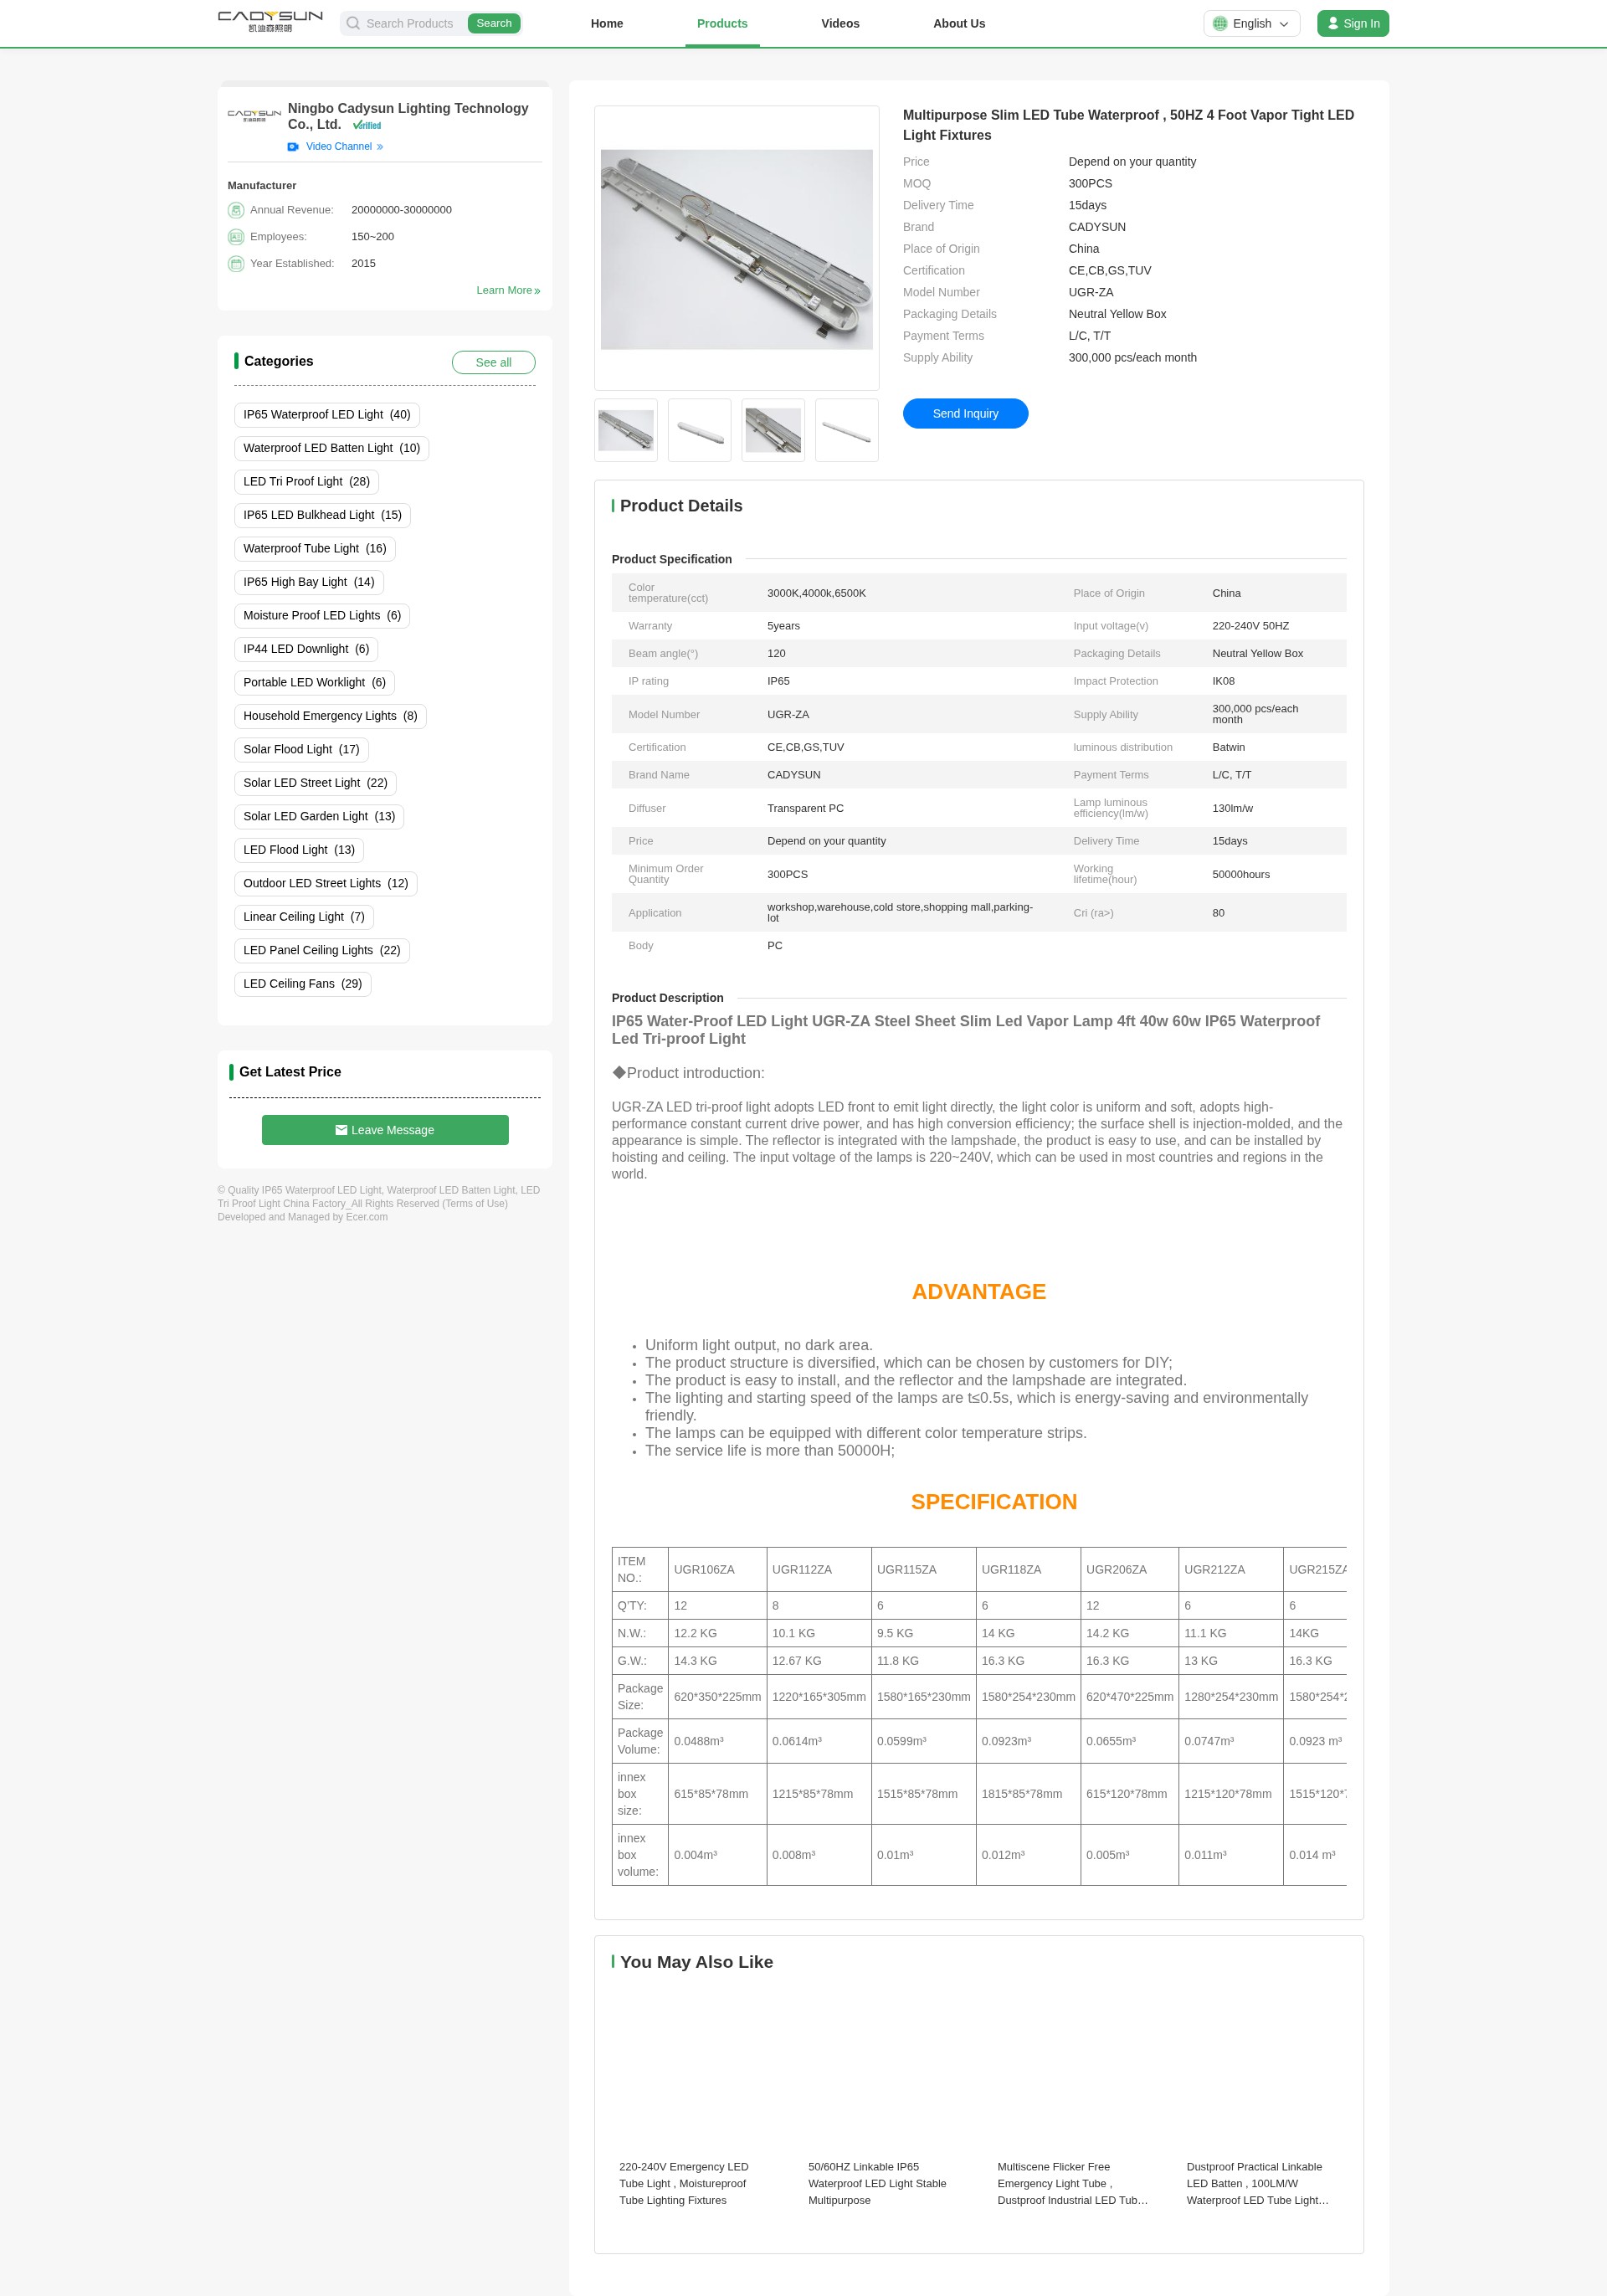Click the main product image

click(737, 249)
